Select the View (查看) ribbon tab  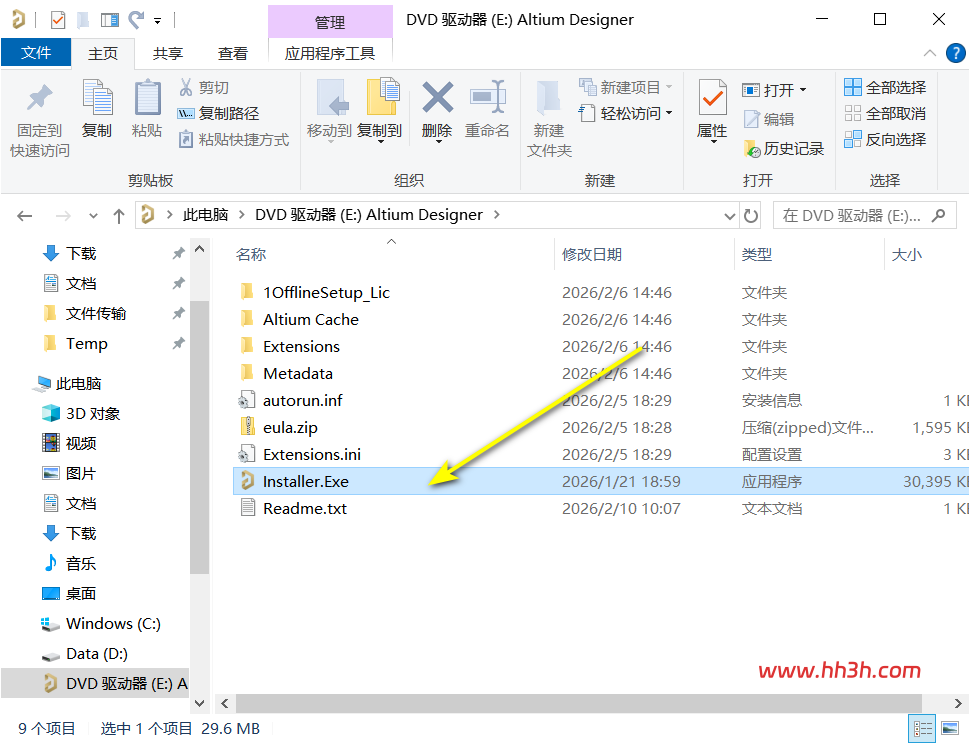pos(233,54)
